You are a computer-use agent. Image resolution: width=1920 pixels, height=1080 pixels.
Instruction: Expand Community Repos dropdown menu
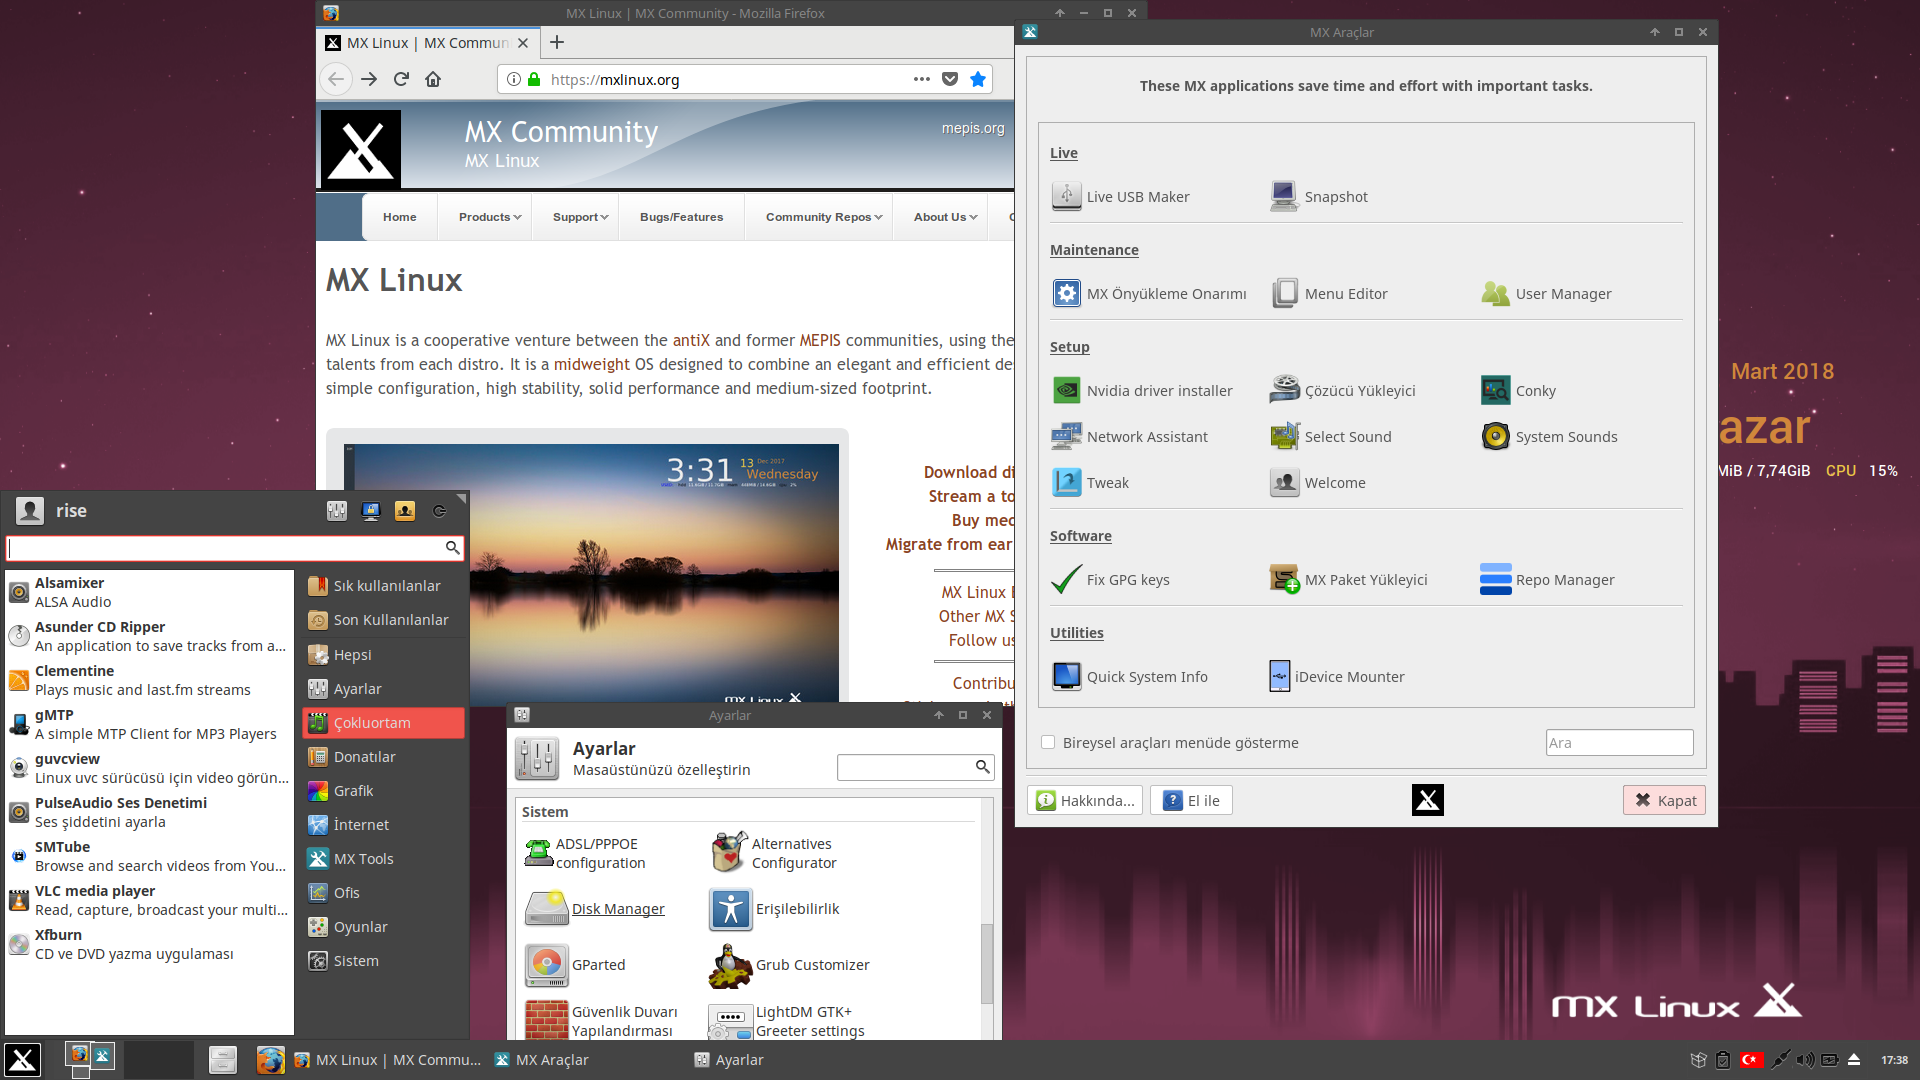pyautogui.click(x=823, y=217)
